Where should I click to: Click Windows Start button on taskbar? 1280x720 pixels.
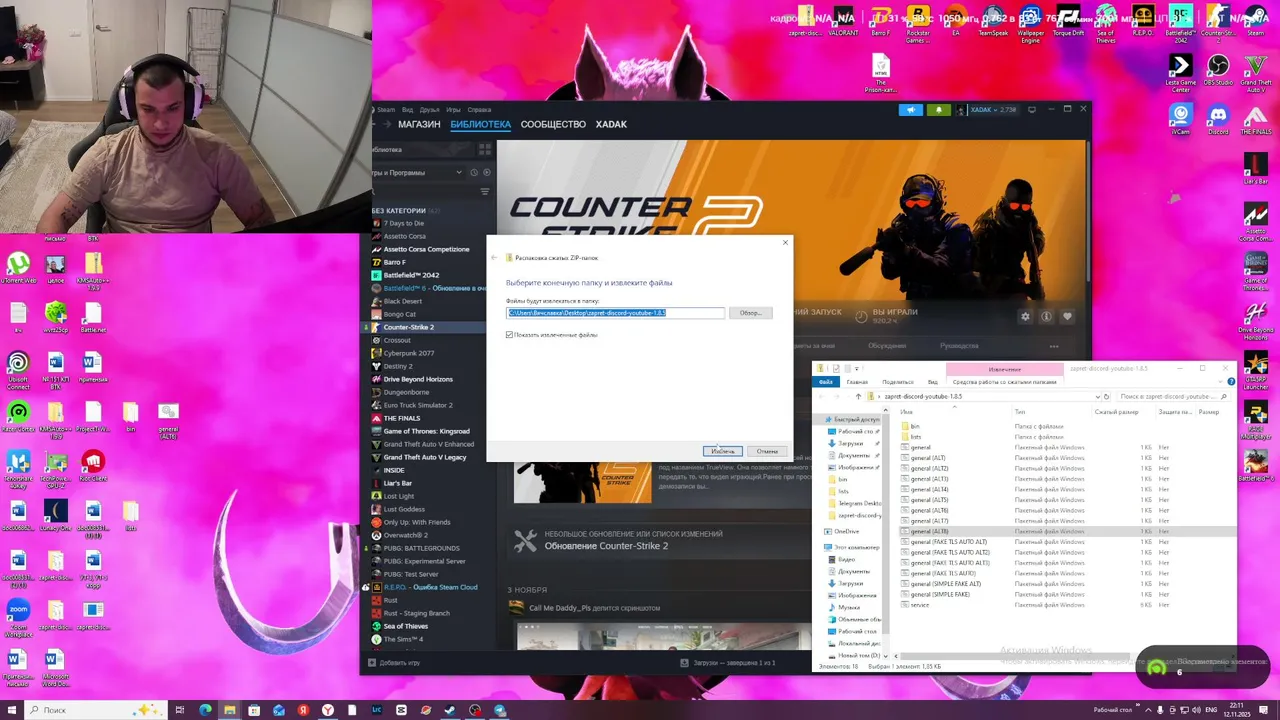[12, 710]
